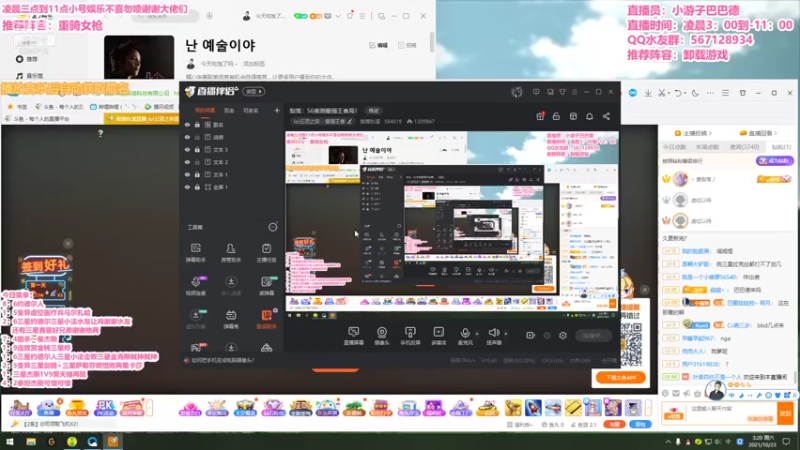The height and width of the screenshot is (450, 800).
Task: Expand the speaker volume arrow
Action: [506, 334]
